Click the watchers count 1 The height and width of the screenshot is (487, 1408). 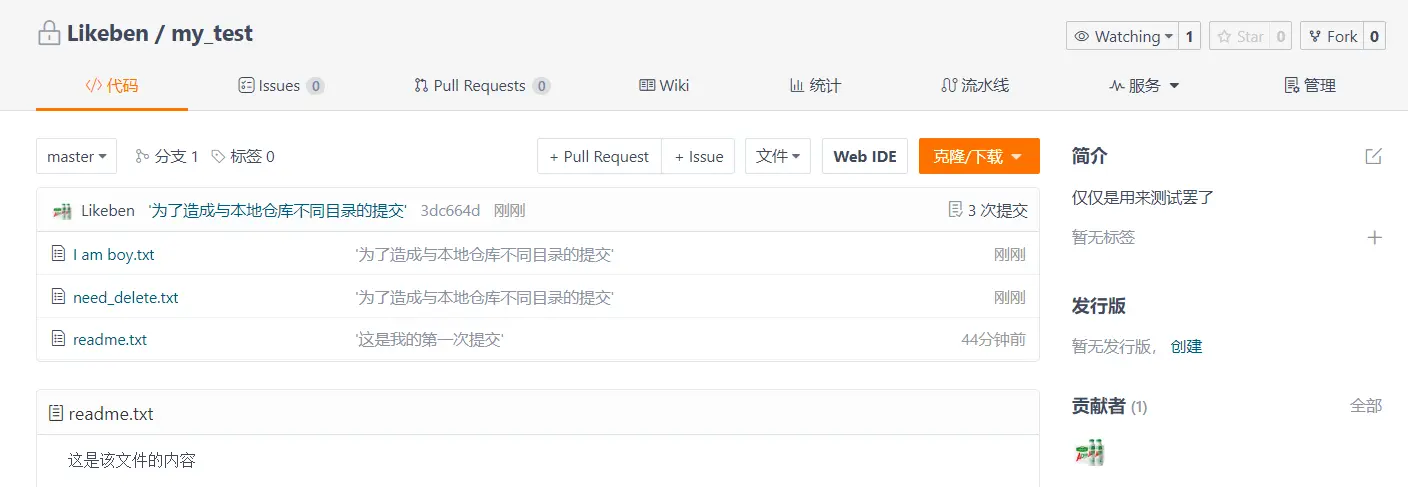(x=1189, y=36)
